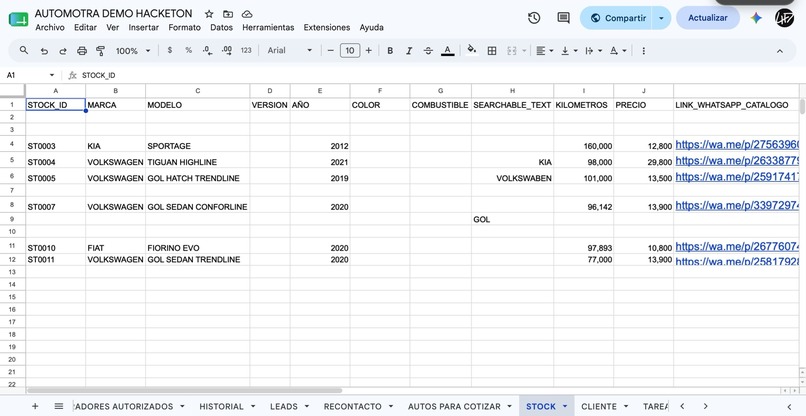Add a new sheet with plus
The width and height of the screenshot is (806, 416).
tap(35, 406)
